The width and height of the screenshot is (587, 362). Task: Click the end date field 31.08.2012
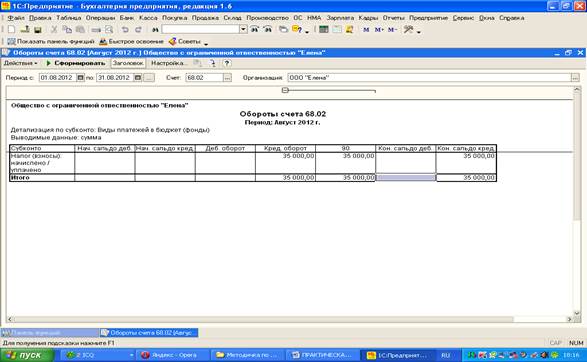(115, 77)
